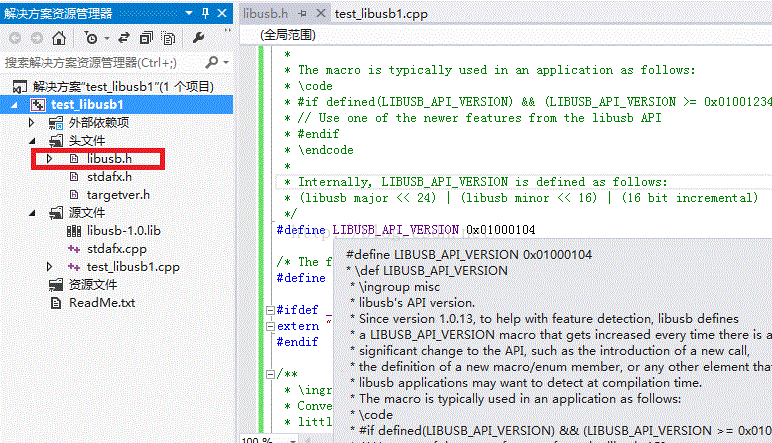This screenshot has height=443, width=772.
Task: Collapse the #ifdef code outlining box
Action: point(270,310)
